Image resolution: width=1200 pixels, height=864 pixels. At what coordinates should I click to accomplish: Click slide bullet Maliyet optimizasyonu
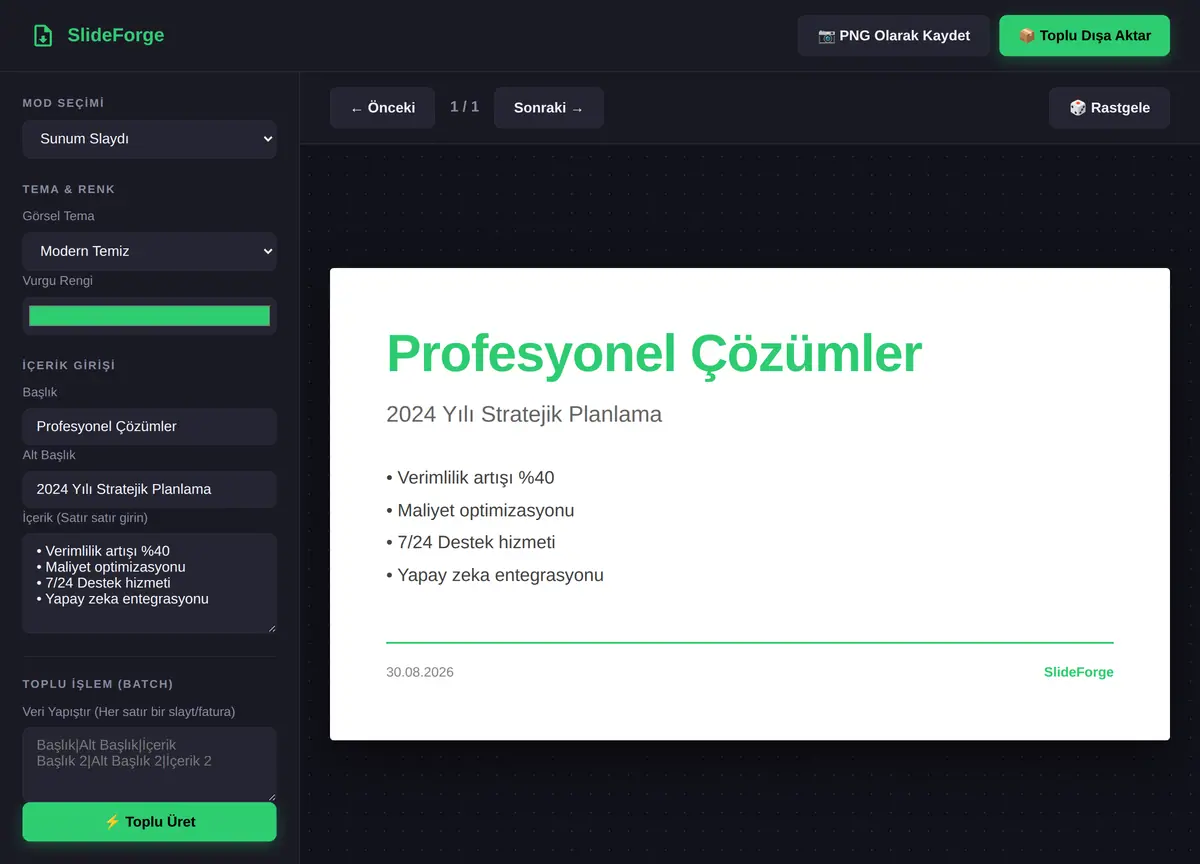(480, 510)
